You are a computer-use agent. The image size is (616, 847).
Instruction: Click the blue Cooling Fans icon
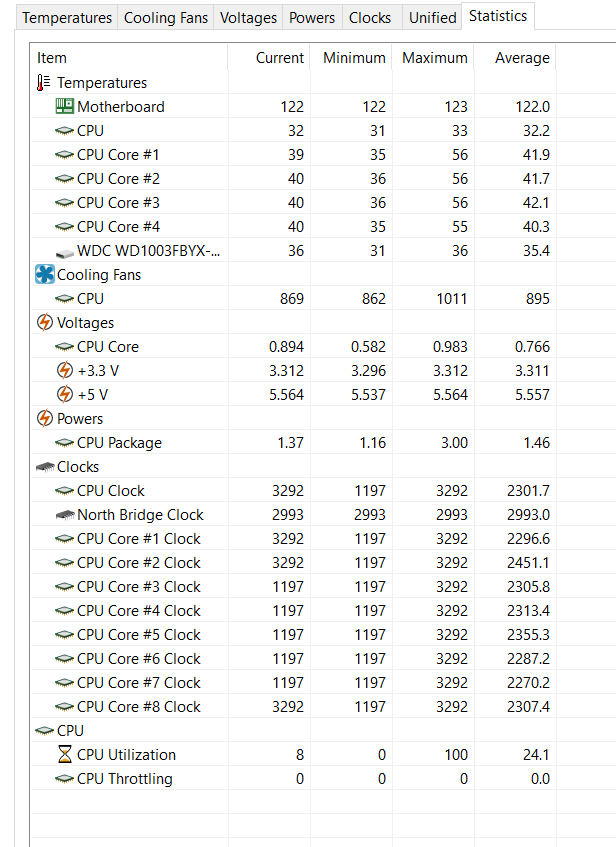(x=44, y=275)
